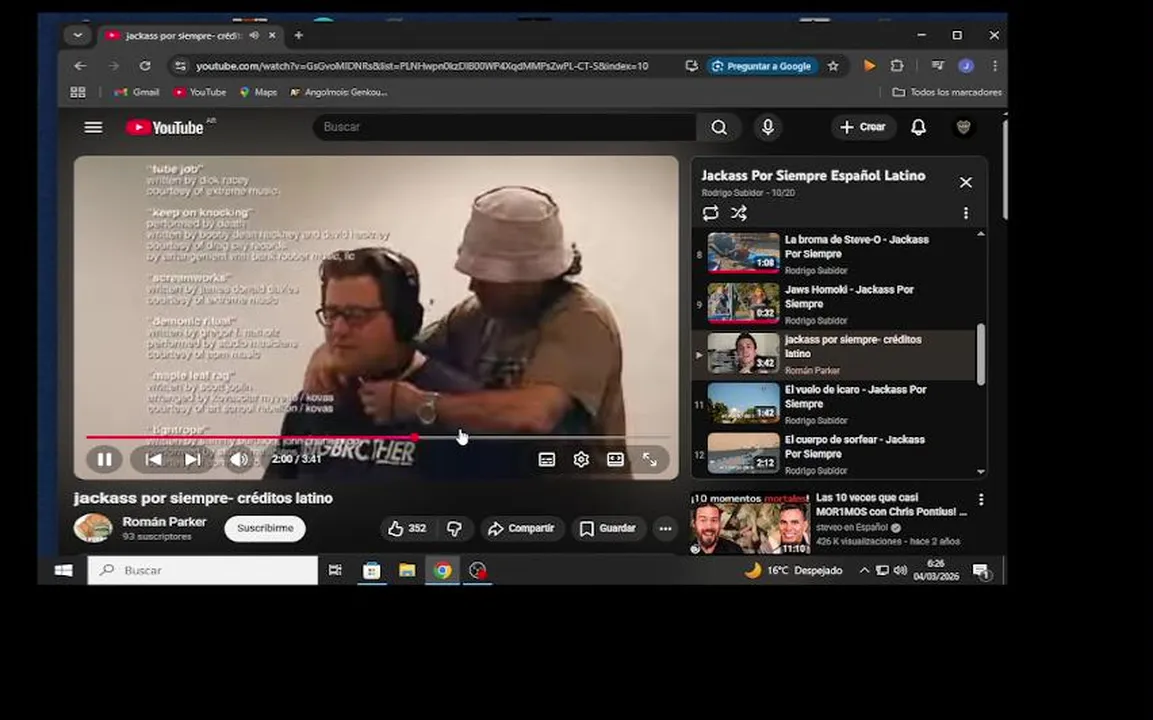Click the Compartir share button
Image resolution: width=1153 pixels, height=720 pixels.
click(522, 529)
